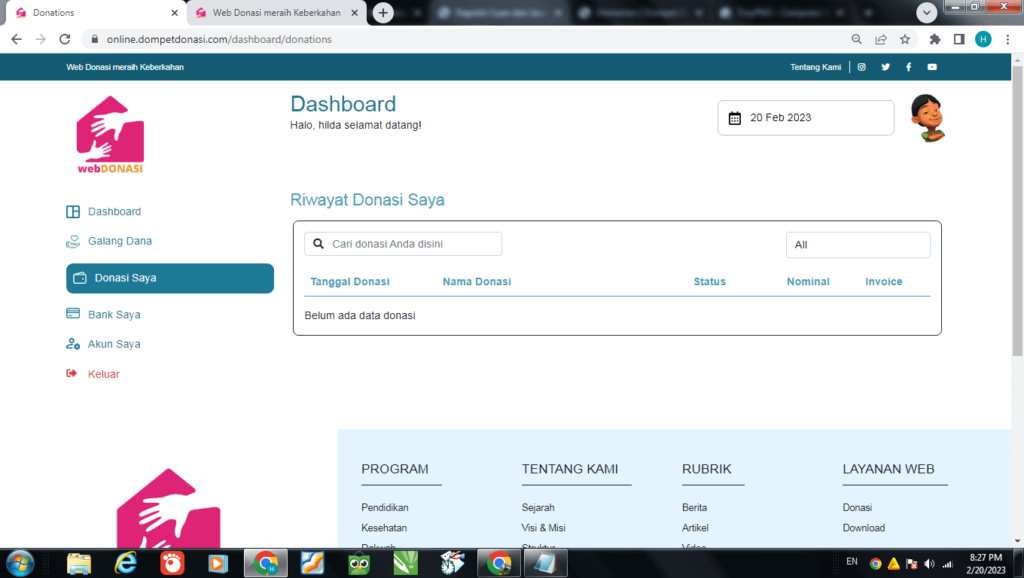
Task: Select Dashboard in the sidebar menu
Action: [114, 212]
